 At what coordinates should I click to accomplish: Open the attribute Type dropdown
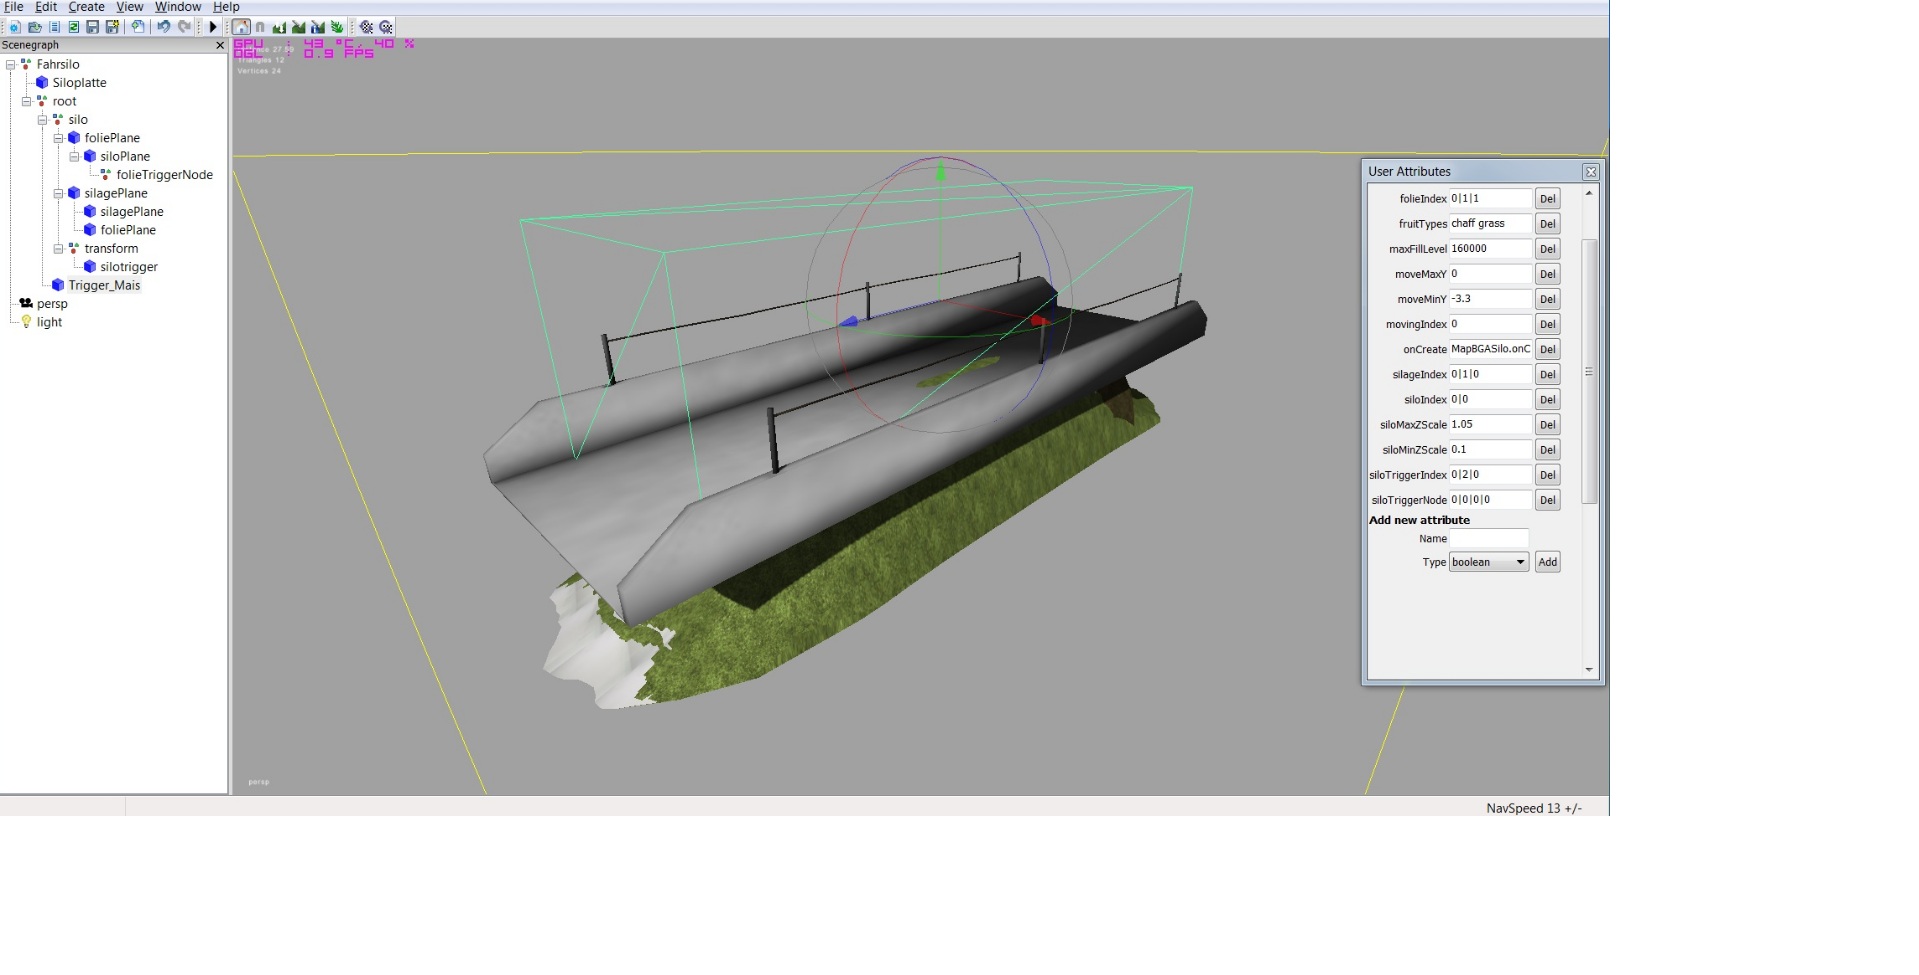pyautogui.click(x=1489, y=562)
